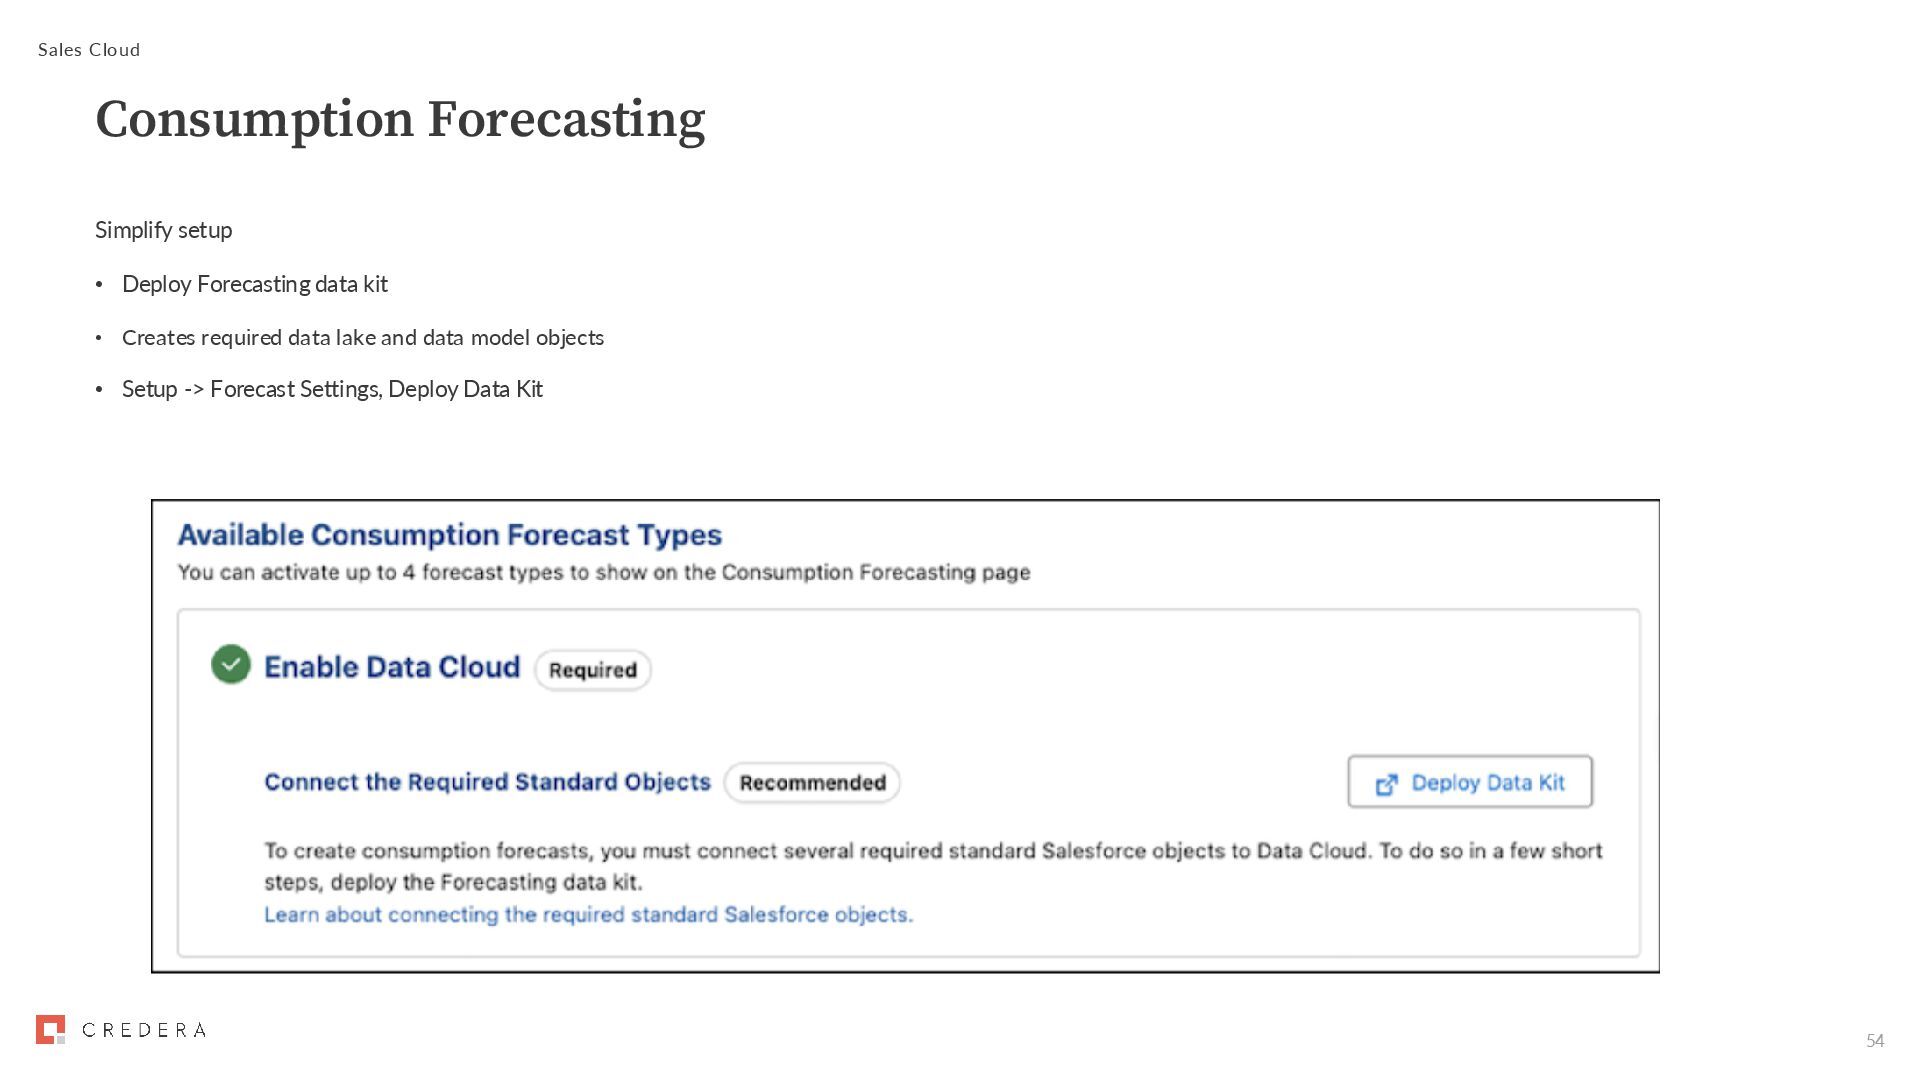1920x1080 pixels.
Task: Click the external link icon on Deploy Data Kit
Action: [1386, 785]
